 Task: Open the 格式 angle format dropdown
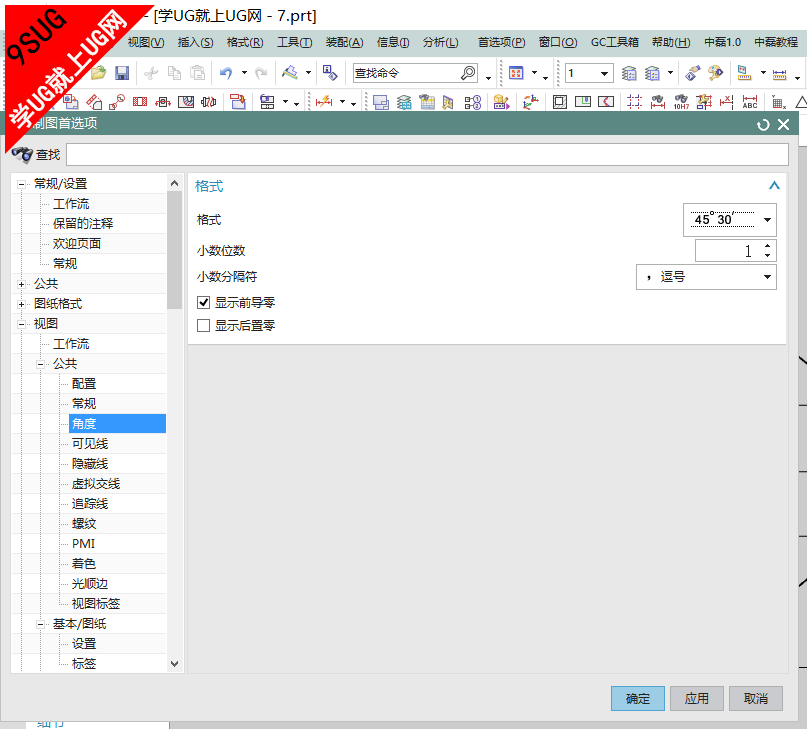[x=729, y=220]
